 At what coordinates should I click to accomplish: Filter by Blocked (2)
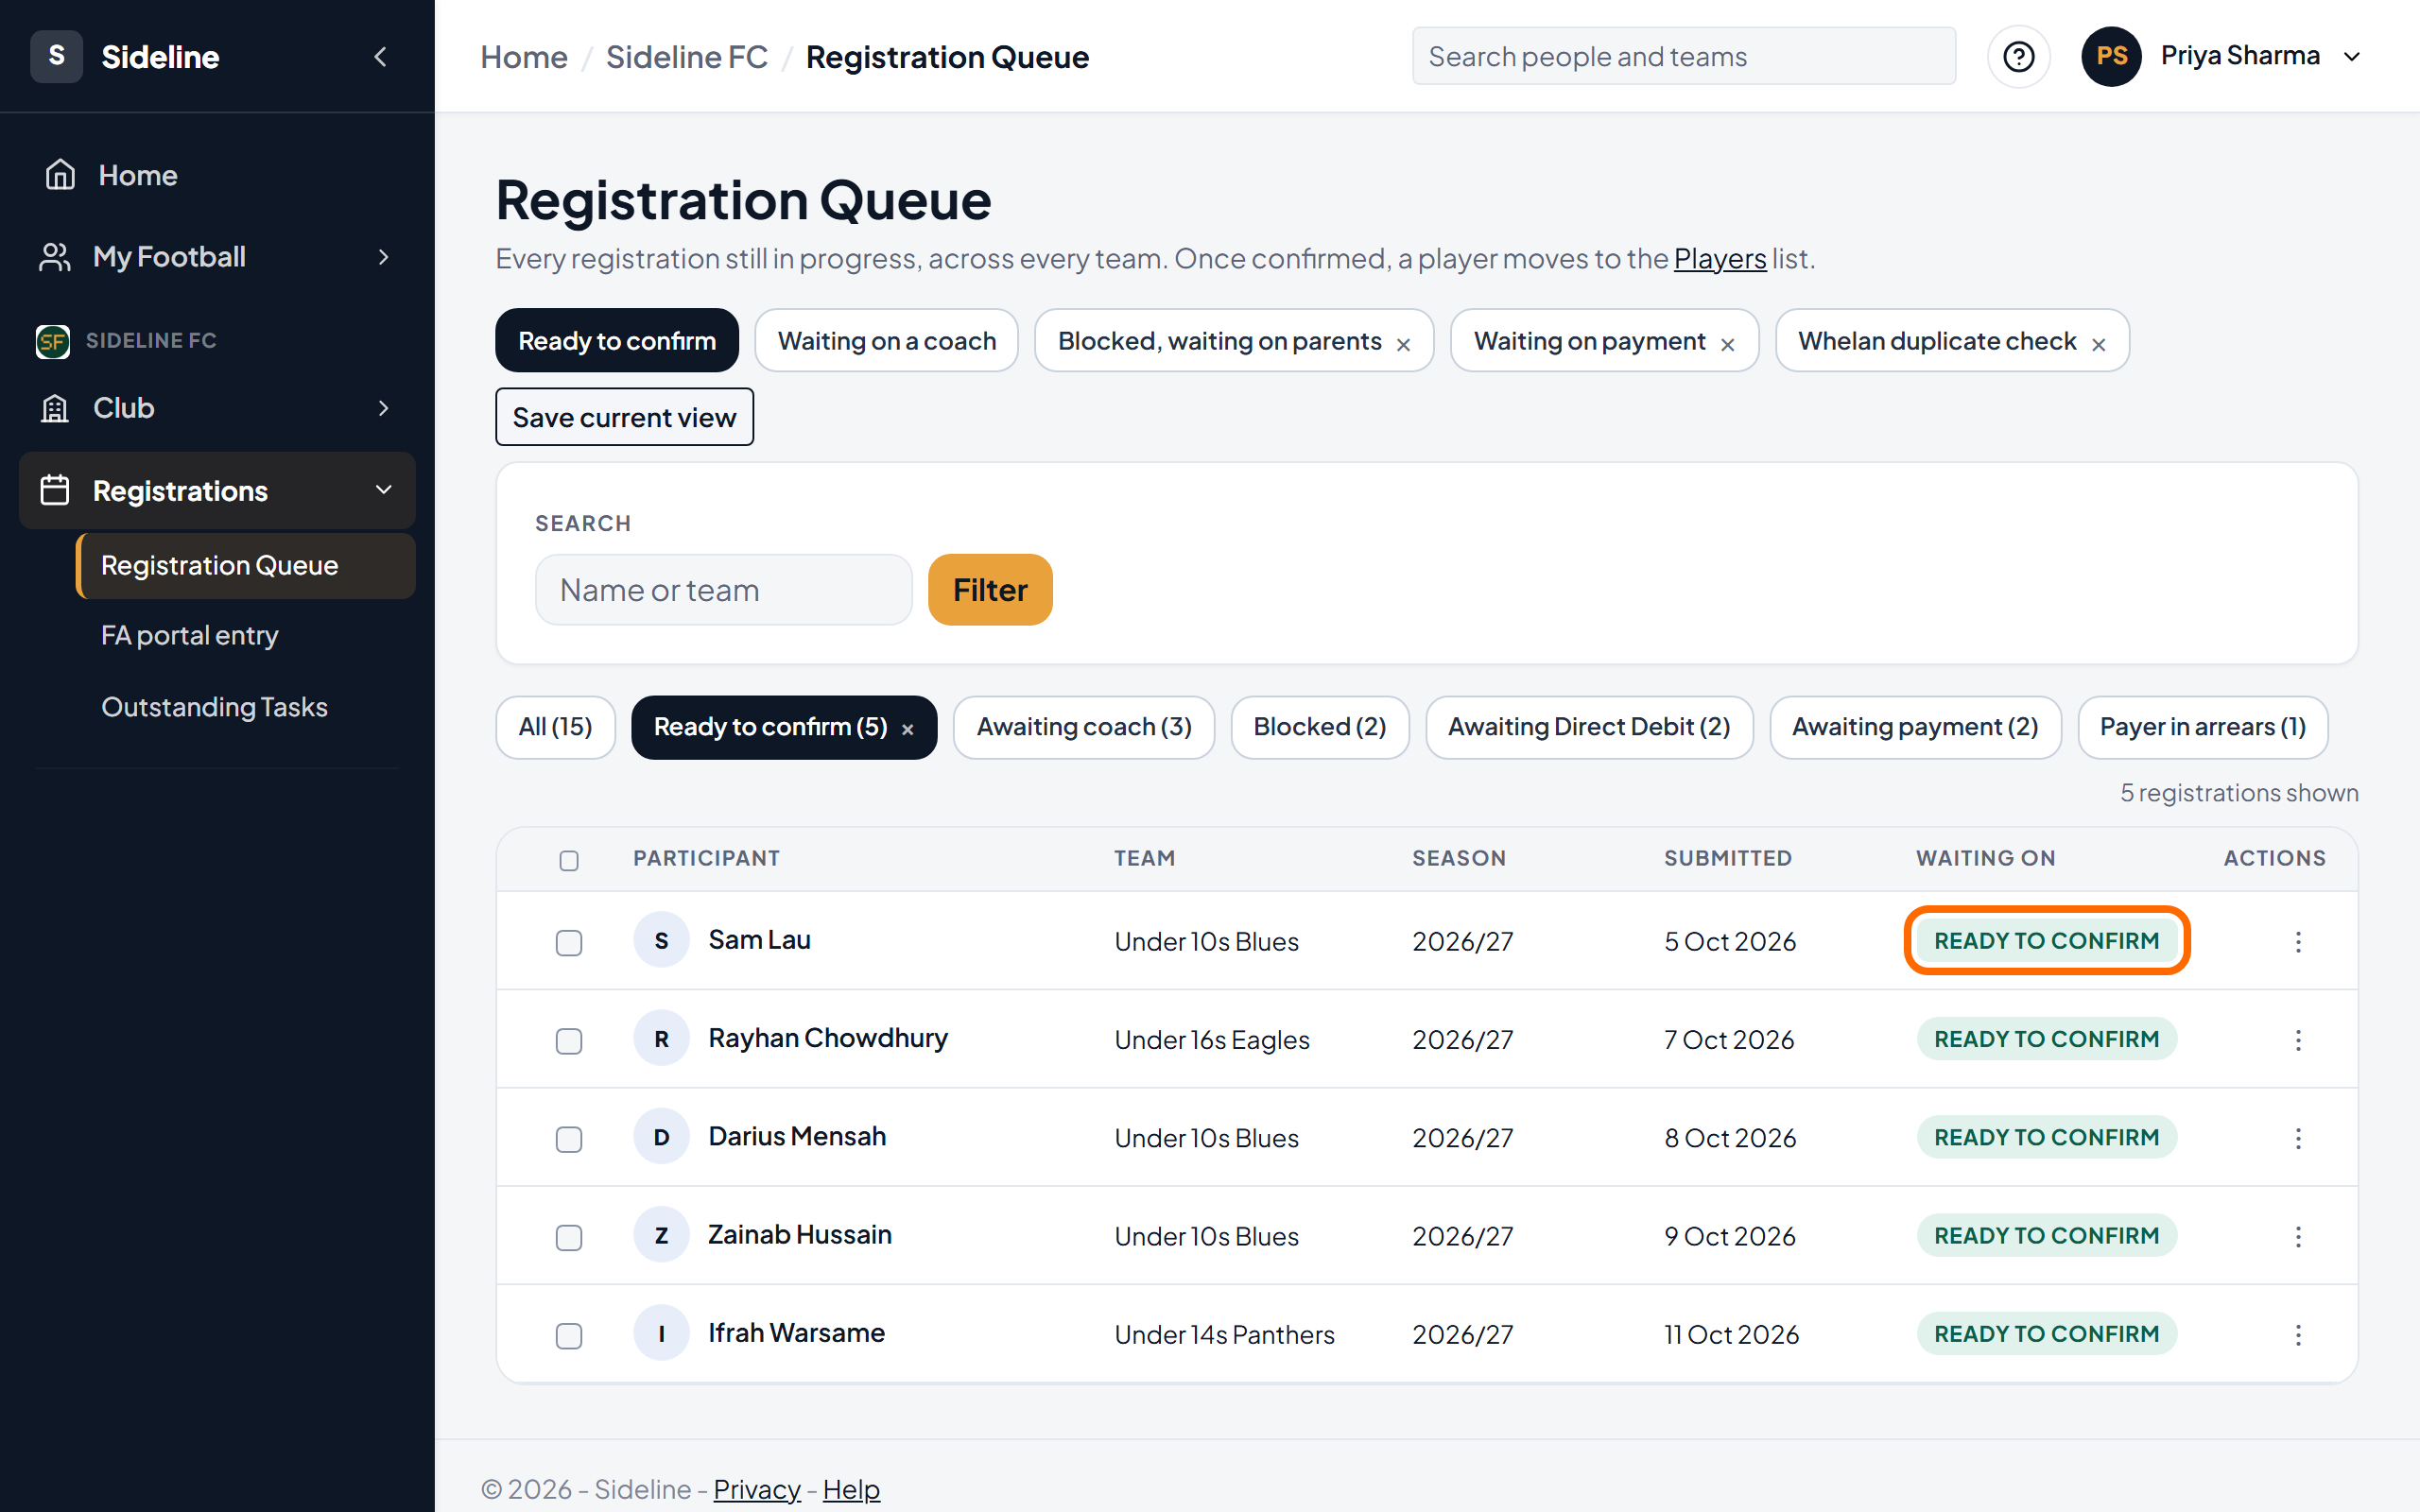click(1319, 727)
